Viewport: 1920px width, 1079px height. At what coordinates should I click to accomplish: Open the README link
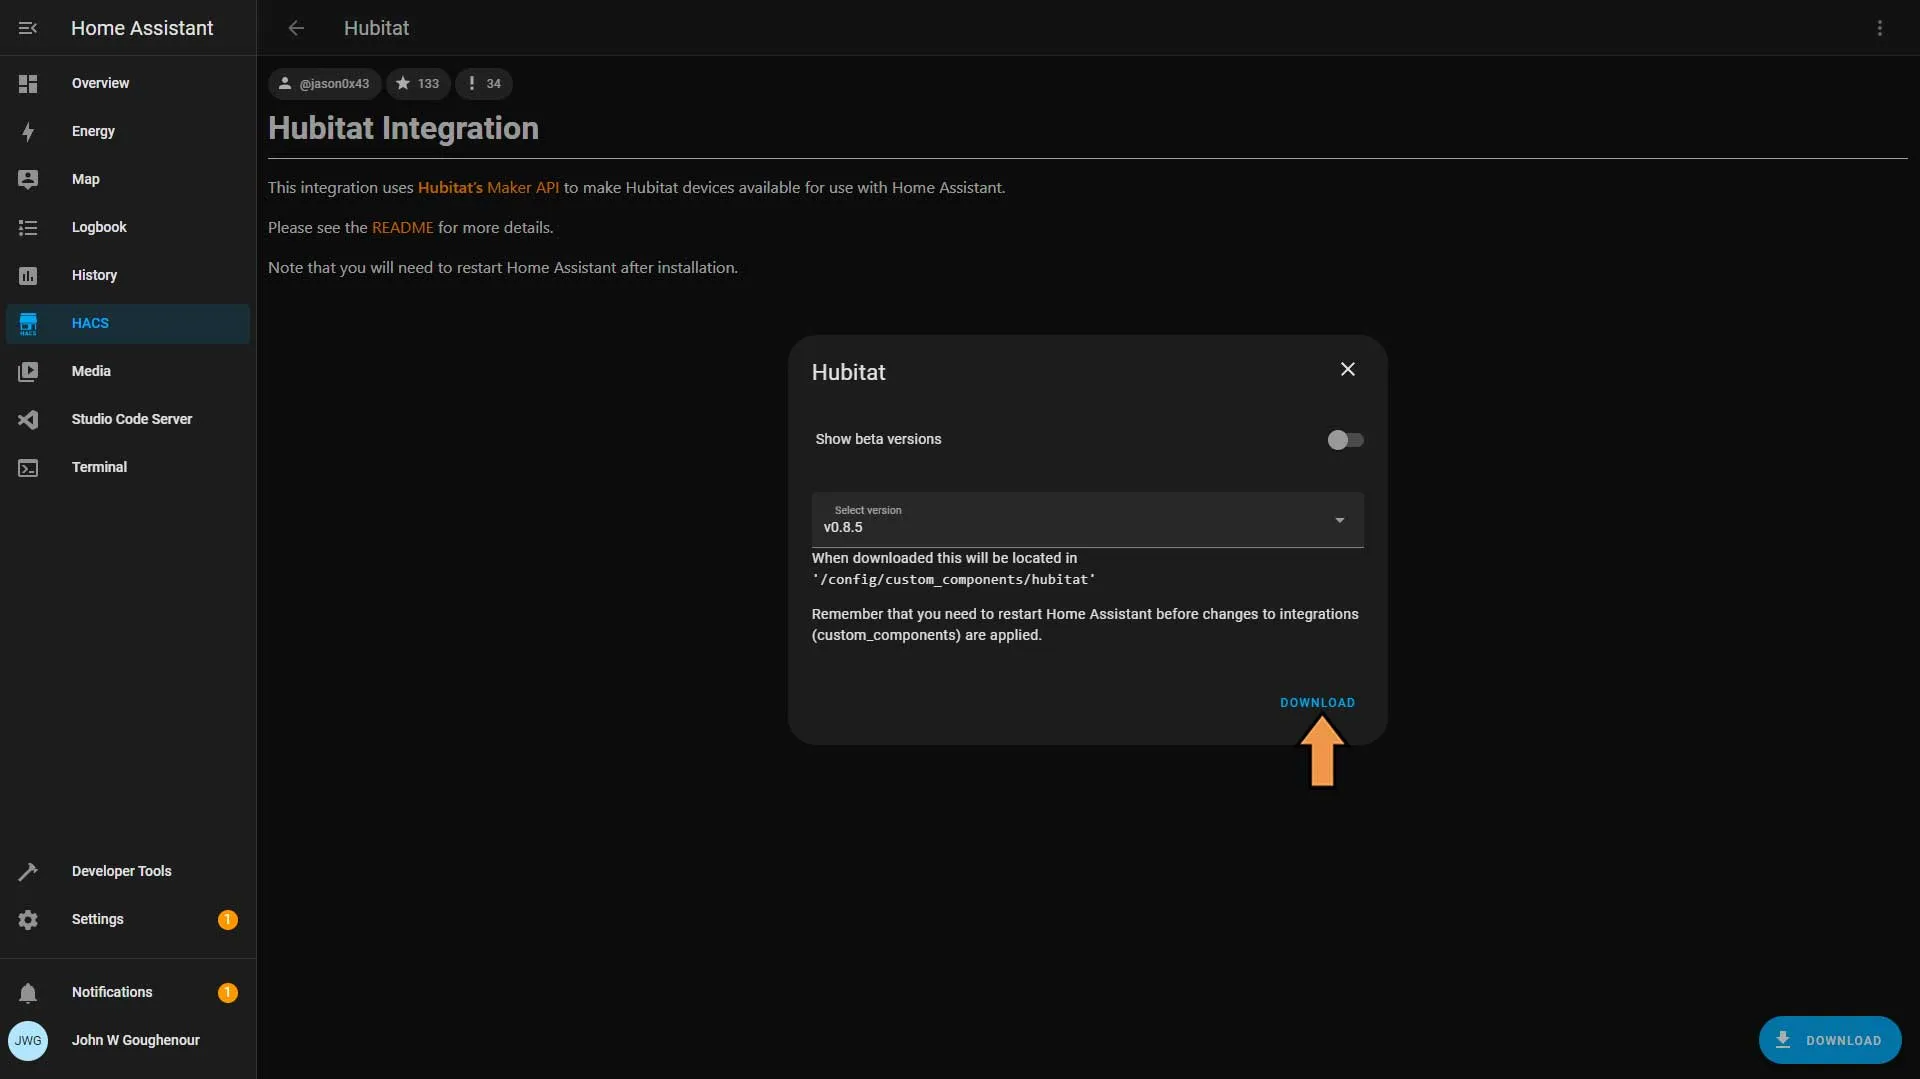(403, 228)
